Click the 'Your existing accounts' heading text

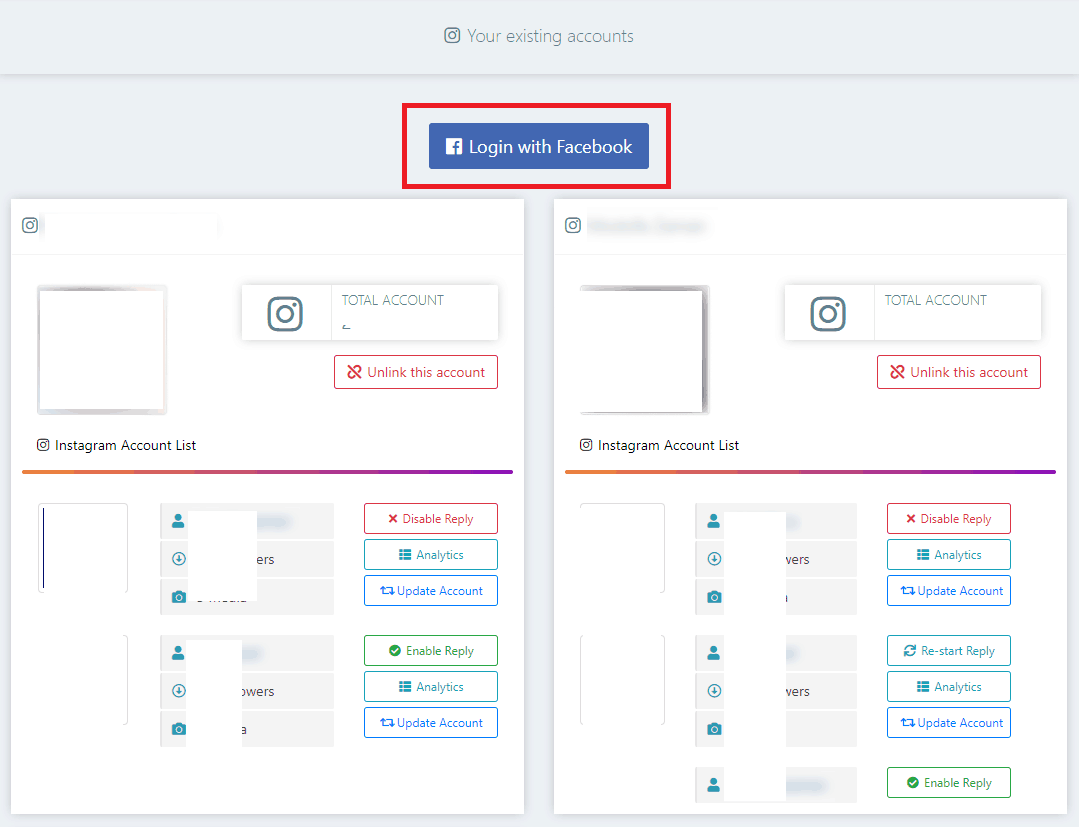tap(550, 36)
